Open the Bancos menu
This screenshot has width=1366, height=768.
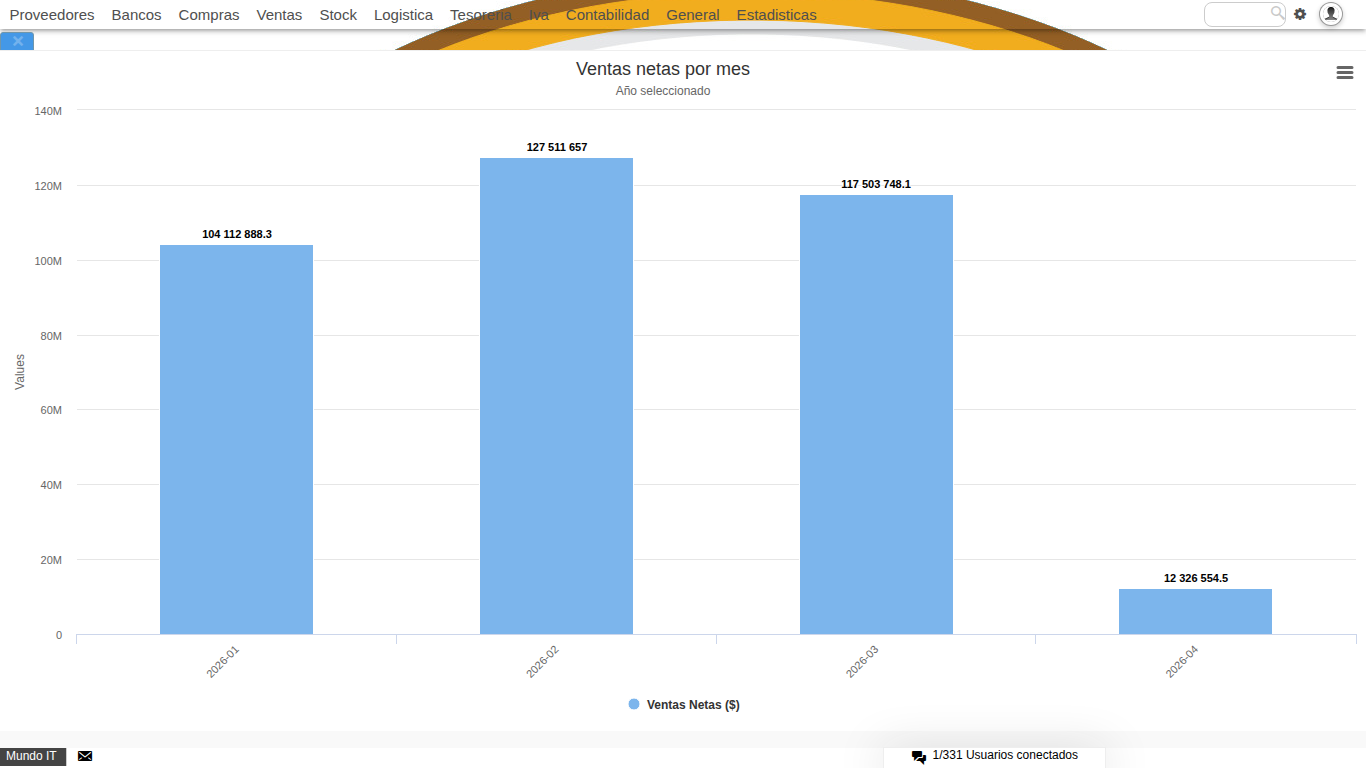coord(136,15)
